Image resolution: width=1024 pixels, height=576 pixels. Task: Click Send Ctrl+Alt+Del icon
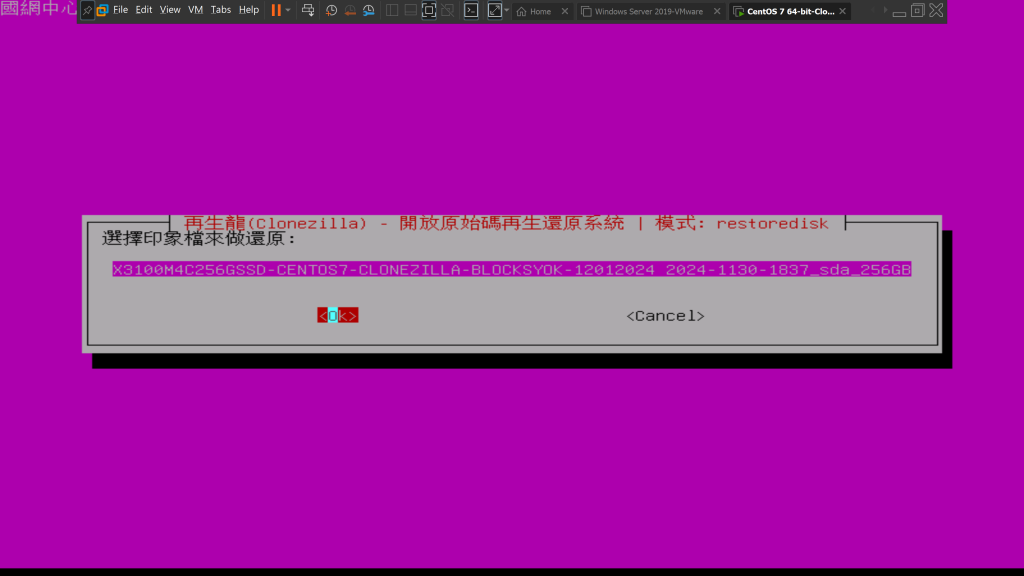click(308, 10)
